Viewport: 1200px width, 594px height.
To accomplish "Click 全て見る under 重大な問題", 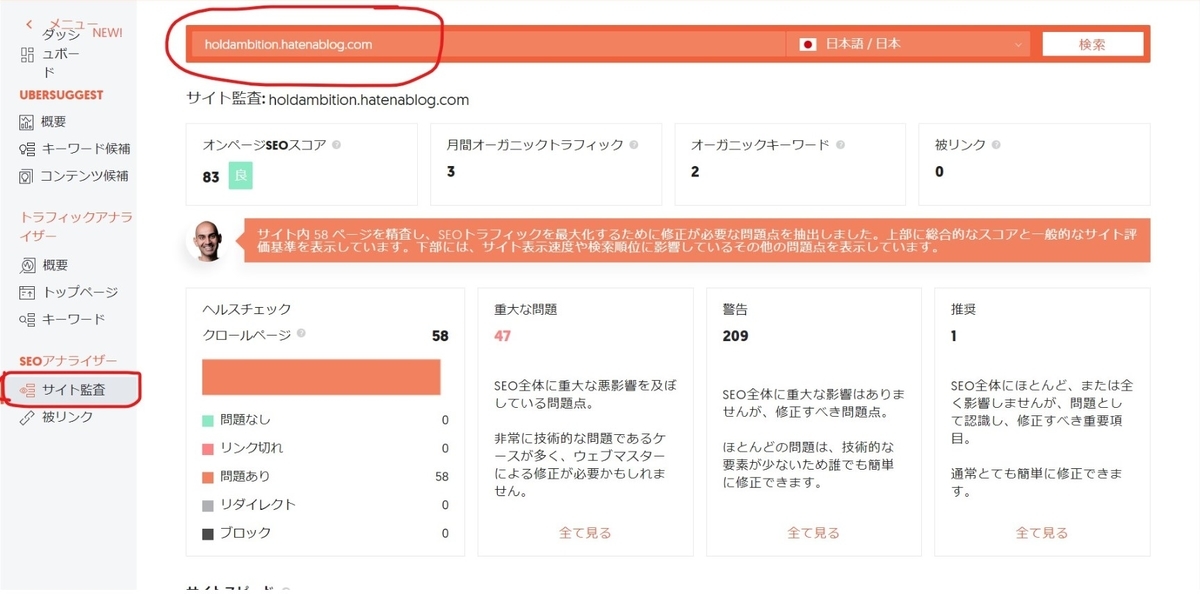I will point(585,533).
